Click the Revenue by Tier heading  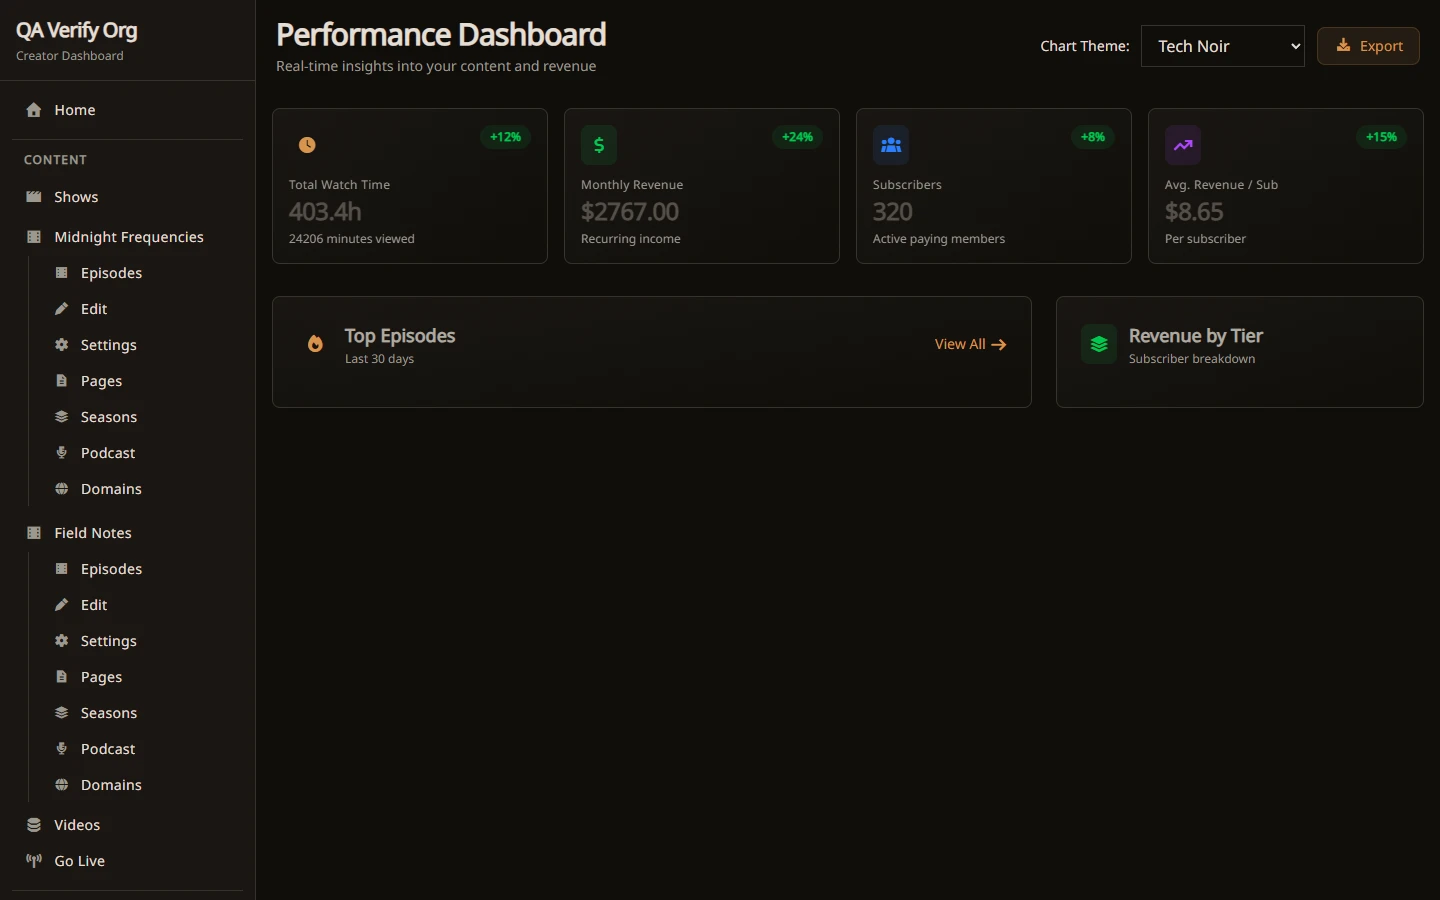[1196, 336]
